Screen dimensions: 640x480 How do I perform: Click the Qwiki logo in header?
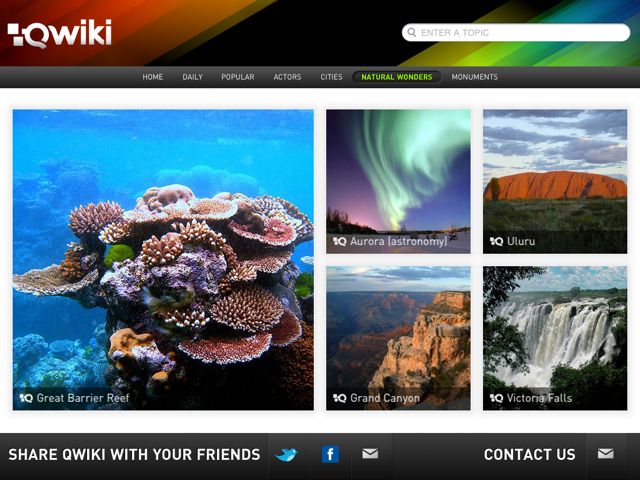pos(60,33)
